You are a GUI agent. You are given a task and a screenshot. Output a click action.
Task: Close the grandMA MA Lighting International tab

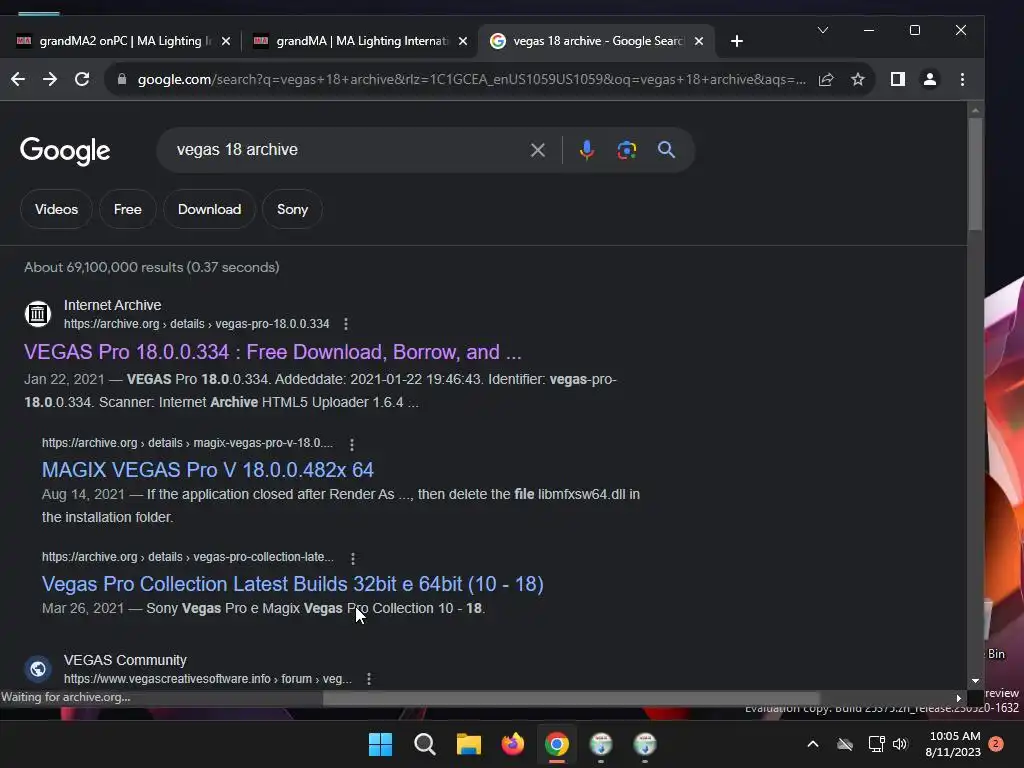tap(463, 41)
